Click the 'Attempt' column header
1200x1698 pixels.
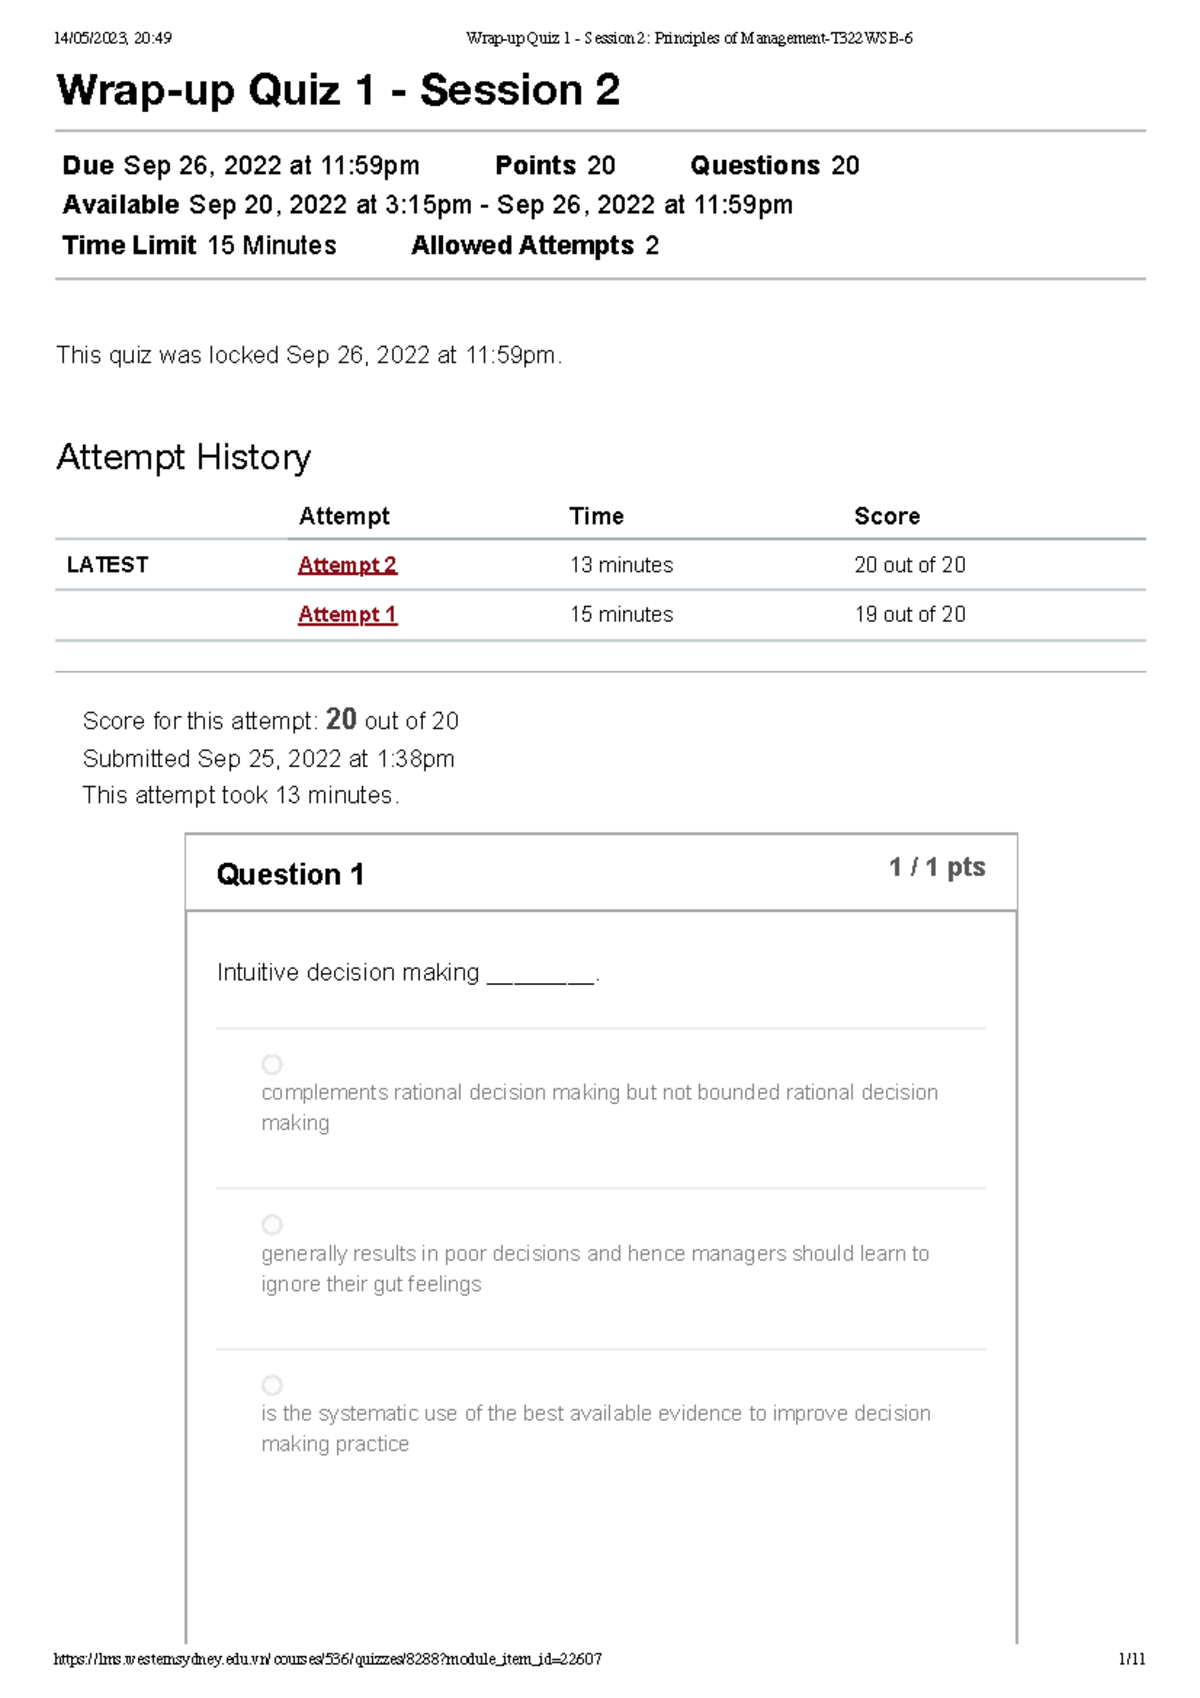point(344,516)
